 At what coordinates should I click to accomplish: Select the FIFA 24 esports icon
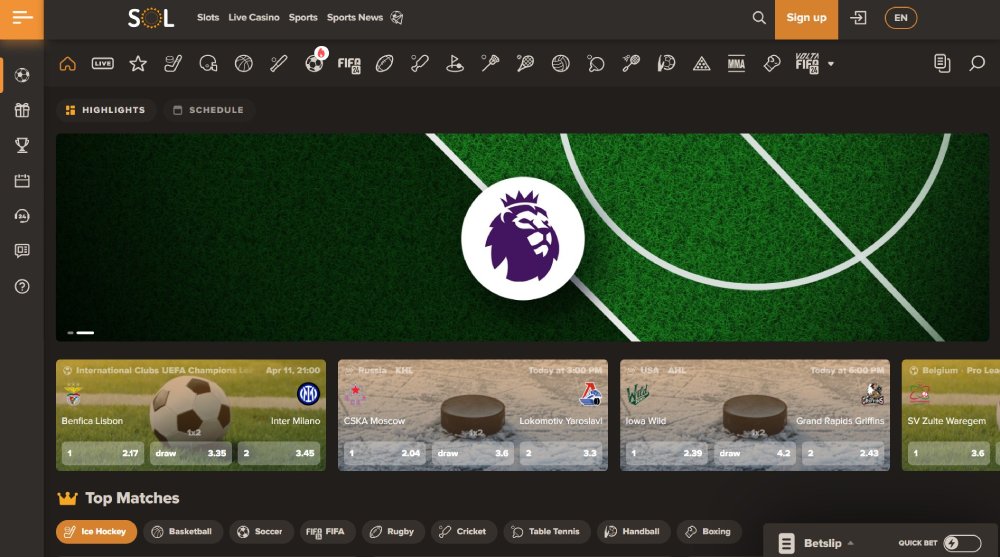click(x=349, y=64)
